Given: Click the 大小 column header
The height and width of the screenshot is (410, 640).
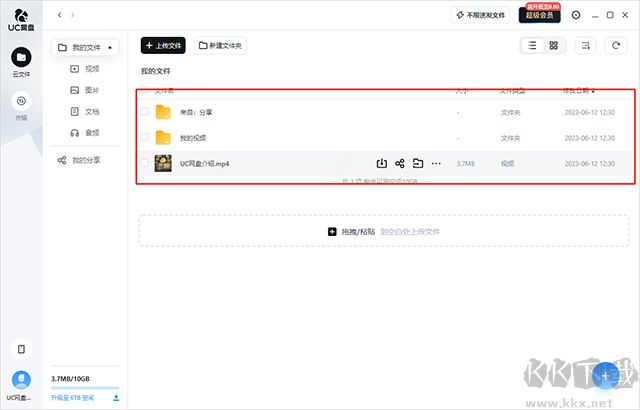Looking at the screenshot, I should [462, 91].
